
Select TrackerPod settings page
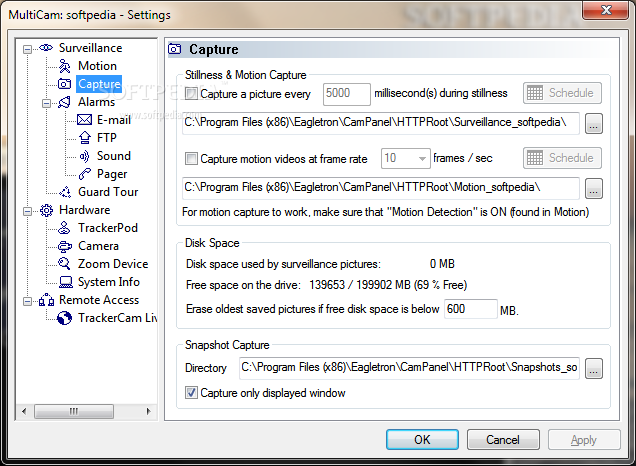point(108,228)
